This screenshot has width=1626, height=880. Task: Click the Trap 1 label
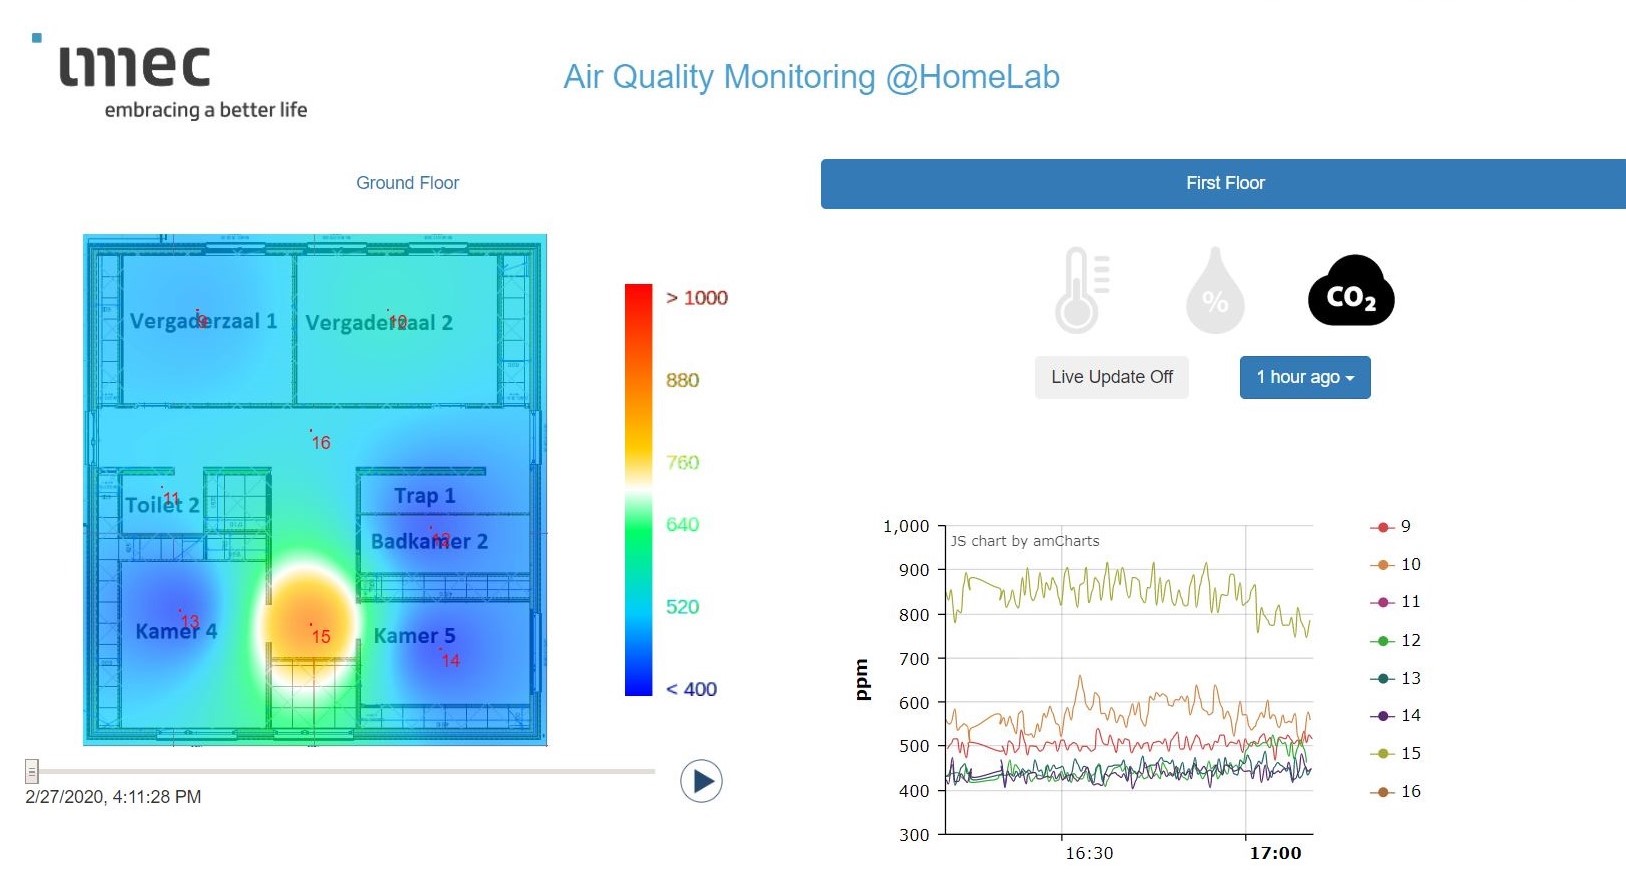click(424, 495)
